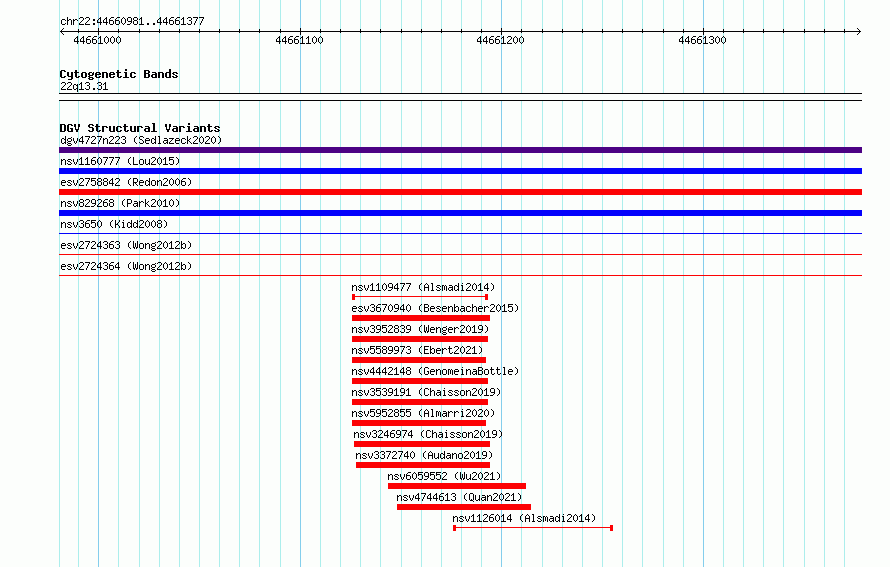This screenshot has height=567, width=890.
Task: Click the blue bar of nsv829268 (Park2010)
Action: pos(460,213)
